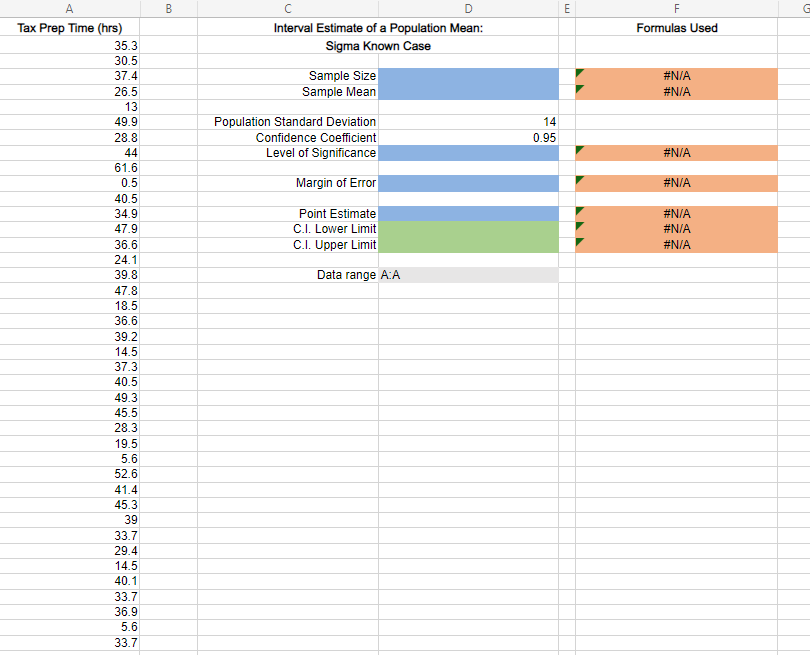
Task: Click the 'Level of Significance' label
Action: (321, 153)
